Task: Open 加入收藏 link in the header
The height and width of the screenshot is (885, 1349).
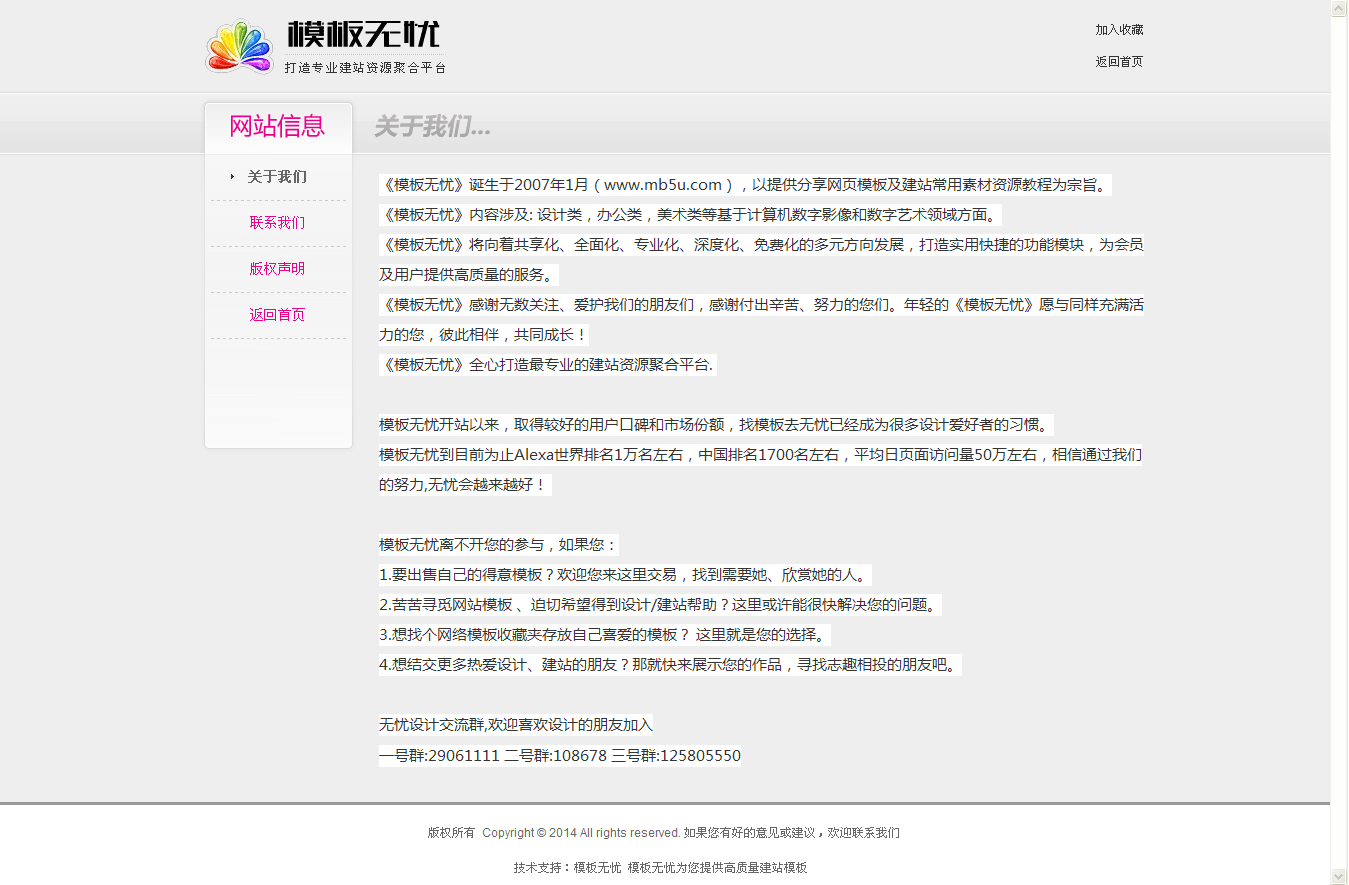Action: [1119, 30]
